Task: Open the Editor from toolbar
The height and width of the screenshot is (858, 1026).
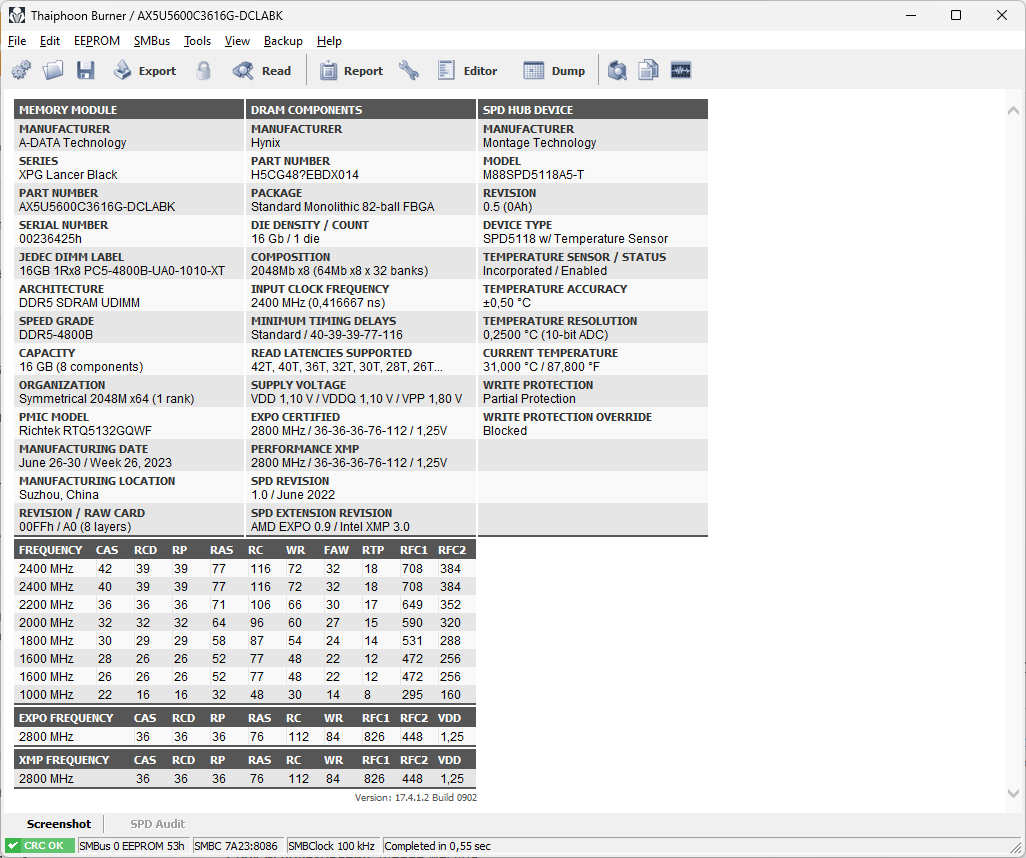Action: [468, 71]
